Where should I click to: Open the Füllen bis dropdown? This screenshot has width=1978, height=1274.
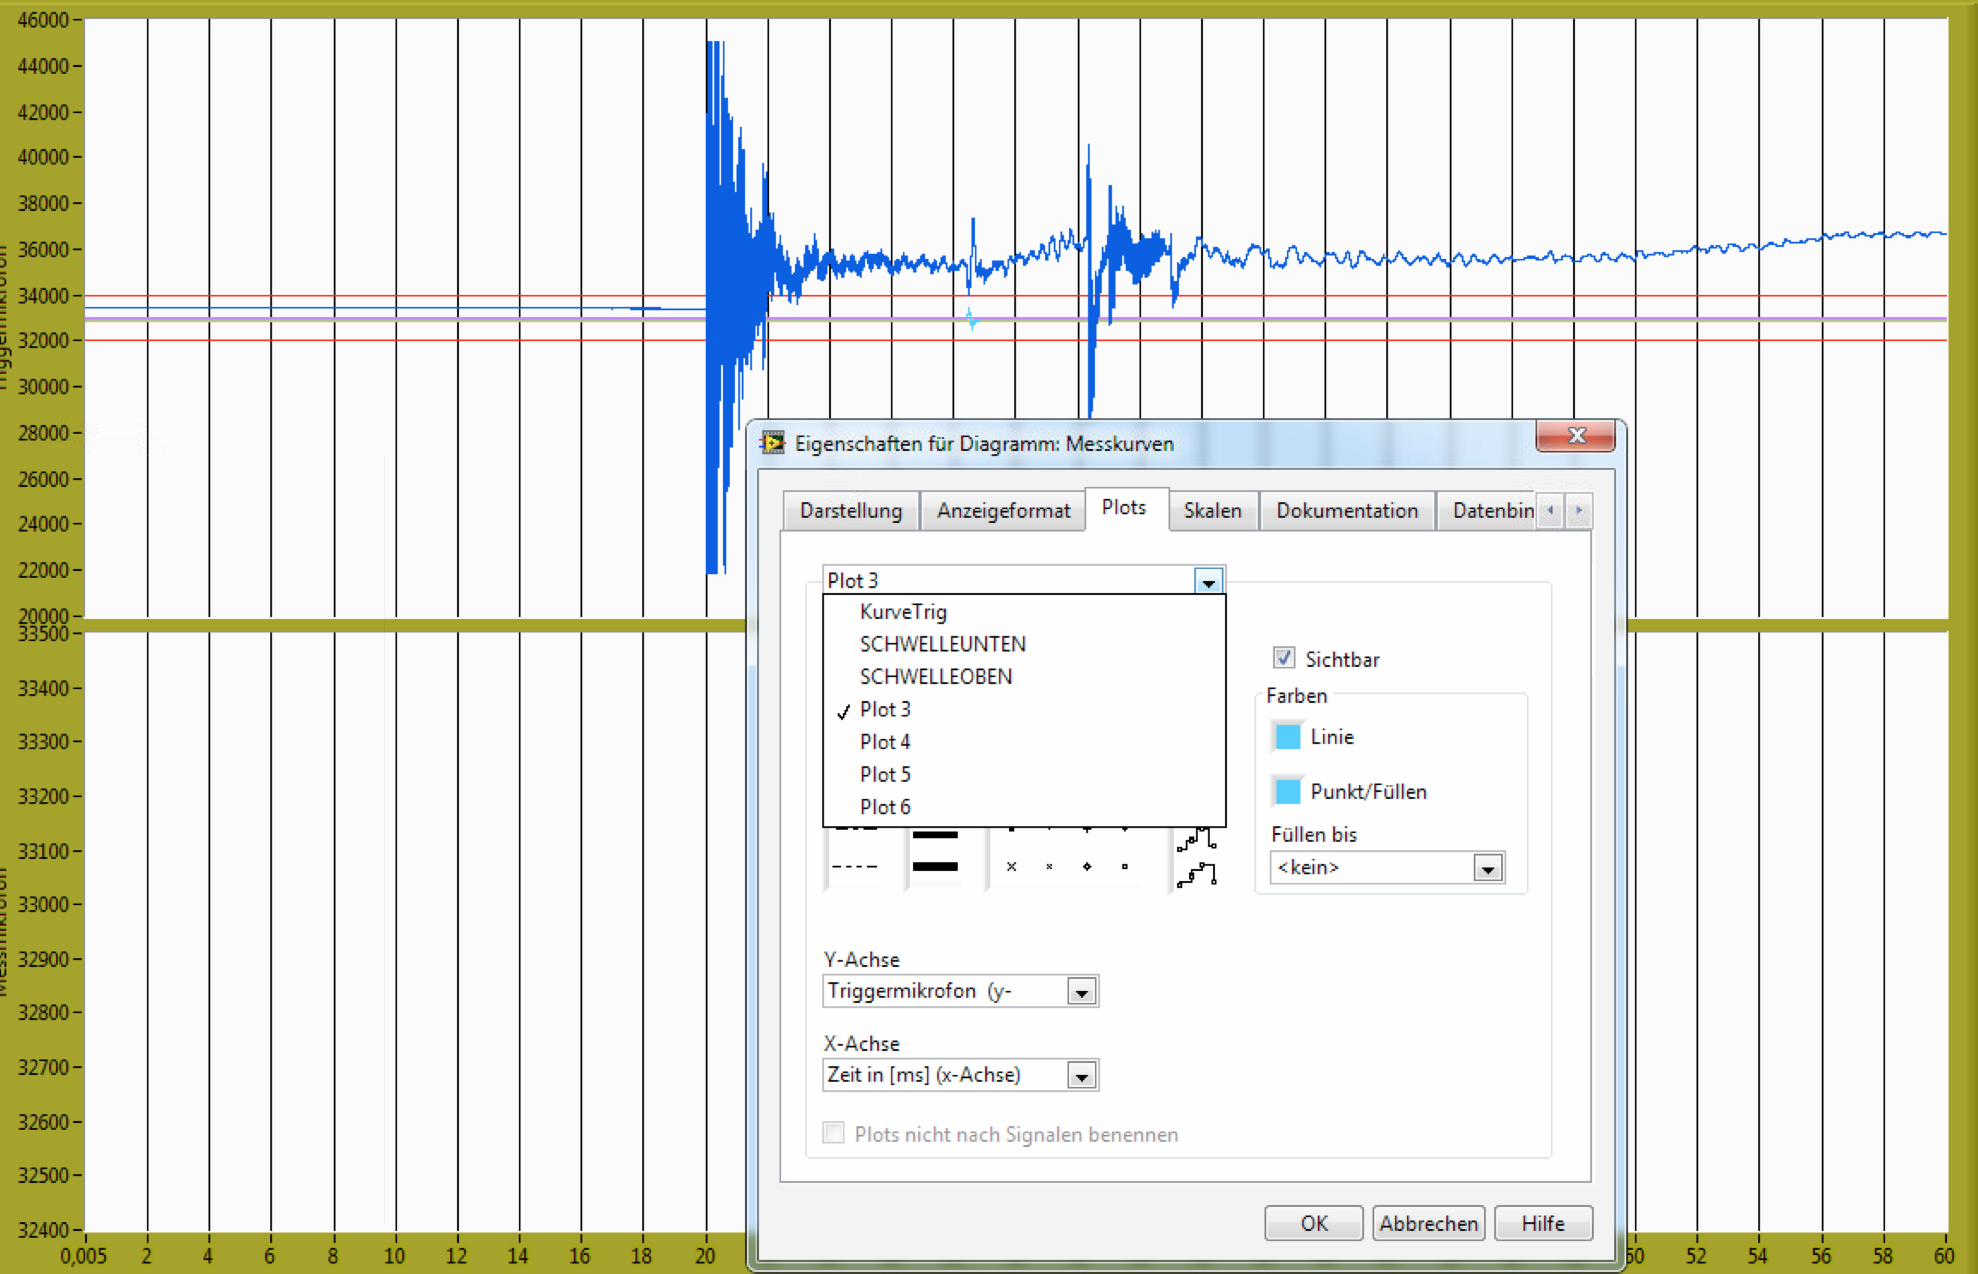tap(1487, 868)
